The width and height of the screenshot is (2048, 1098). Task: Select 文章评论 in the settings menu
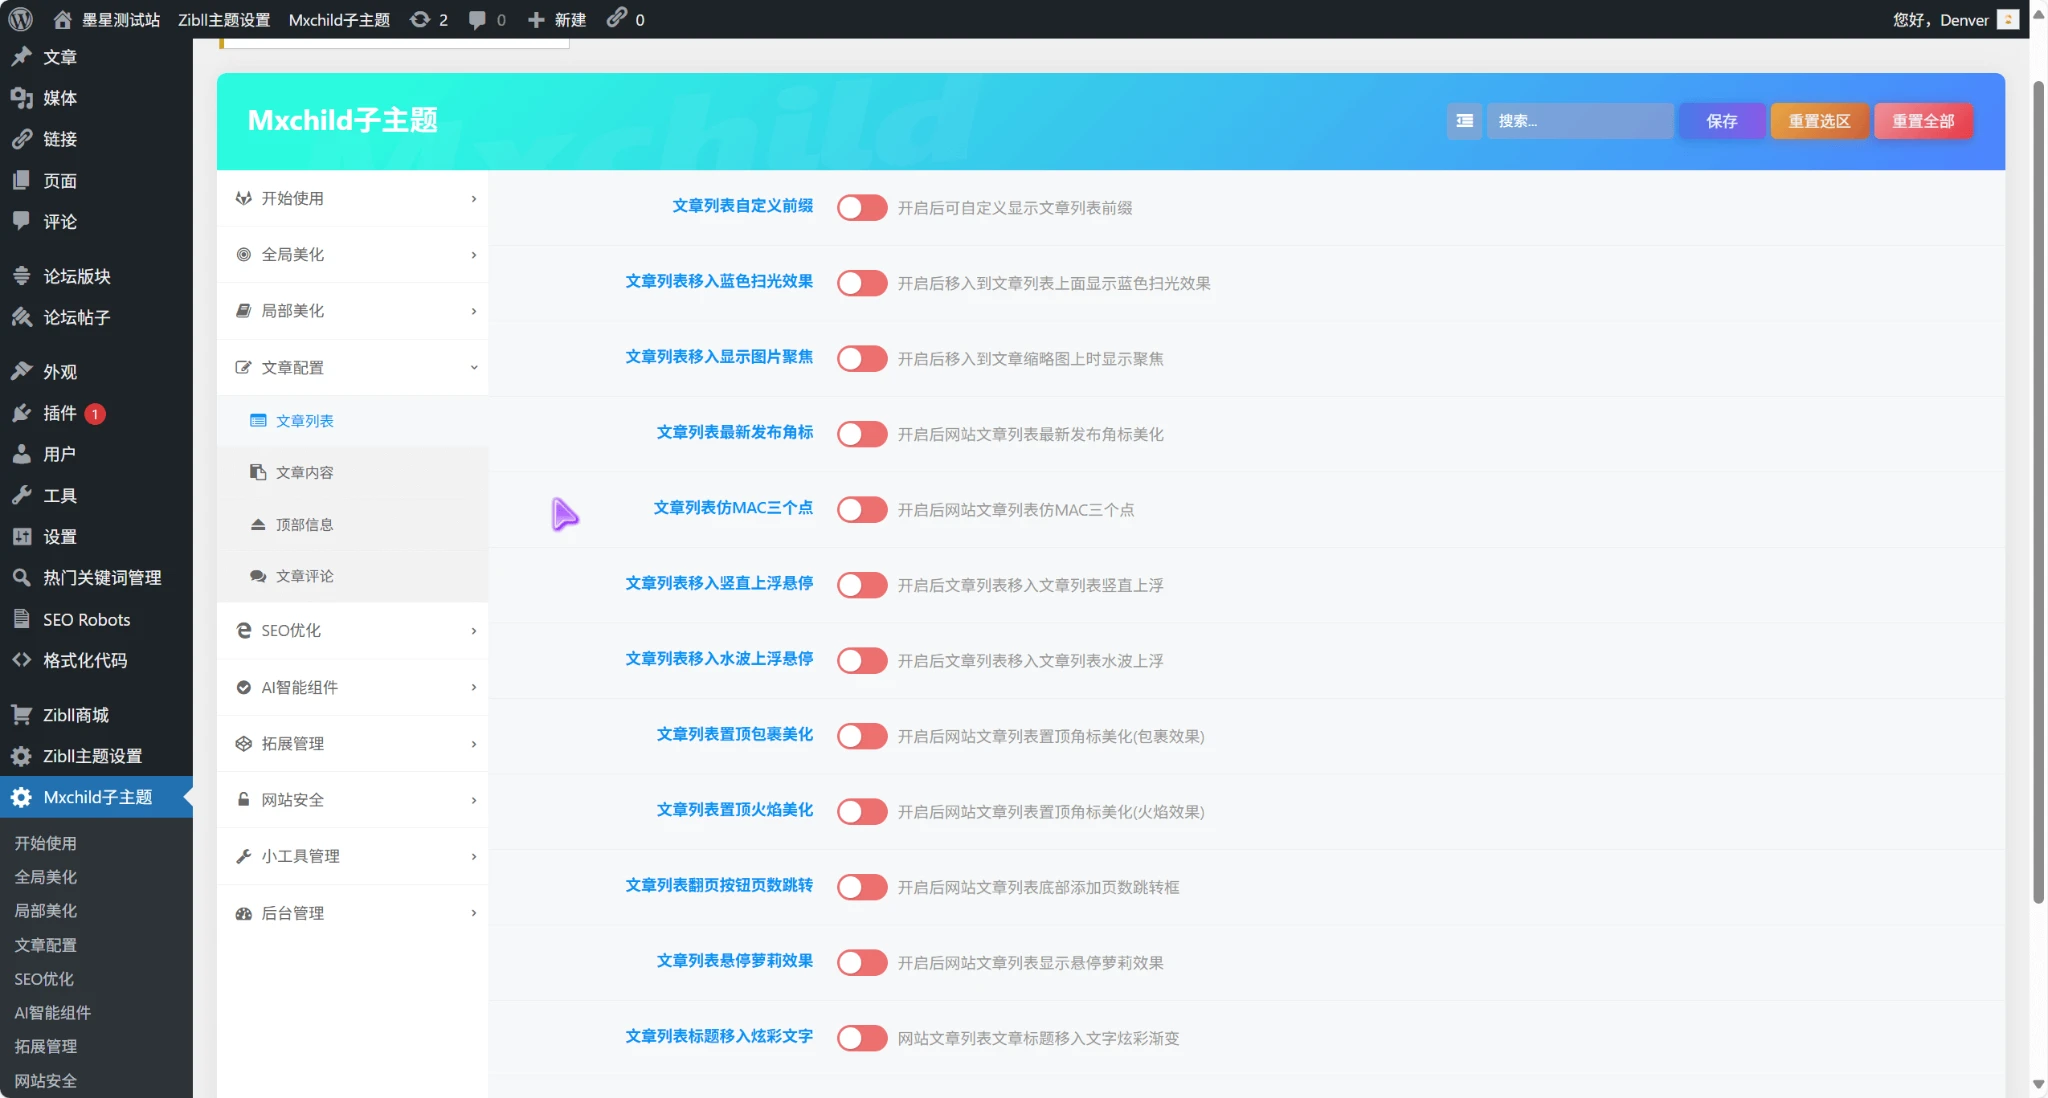coord(304,577)
